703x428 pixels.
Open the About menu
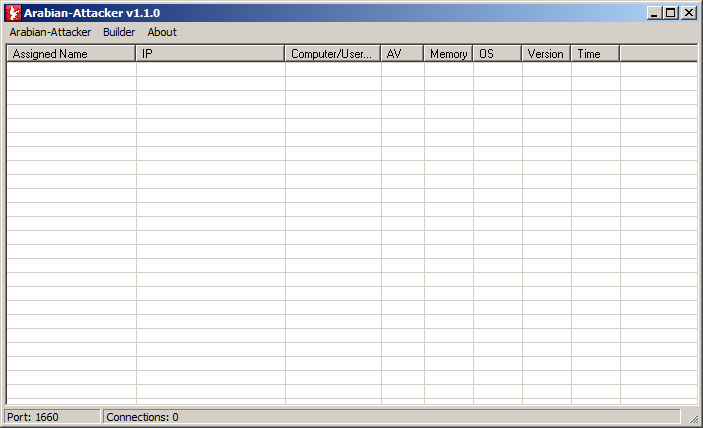coord(162,32)
